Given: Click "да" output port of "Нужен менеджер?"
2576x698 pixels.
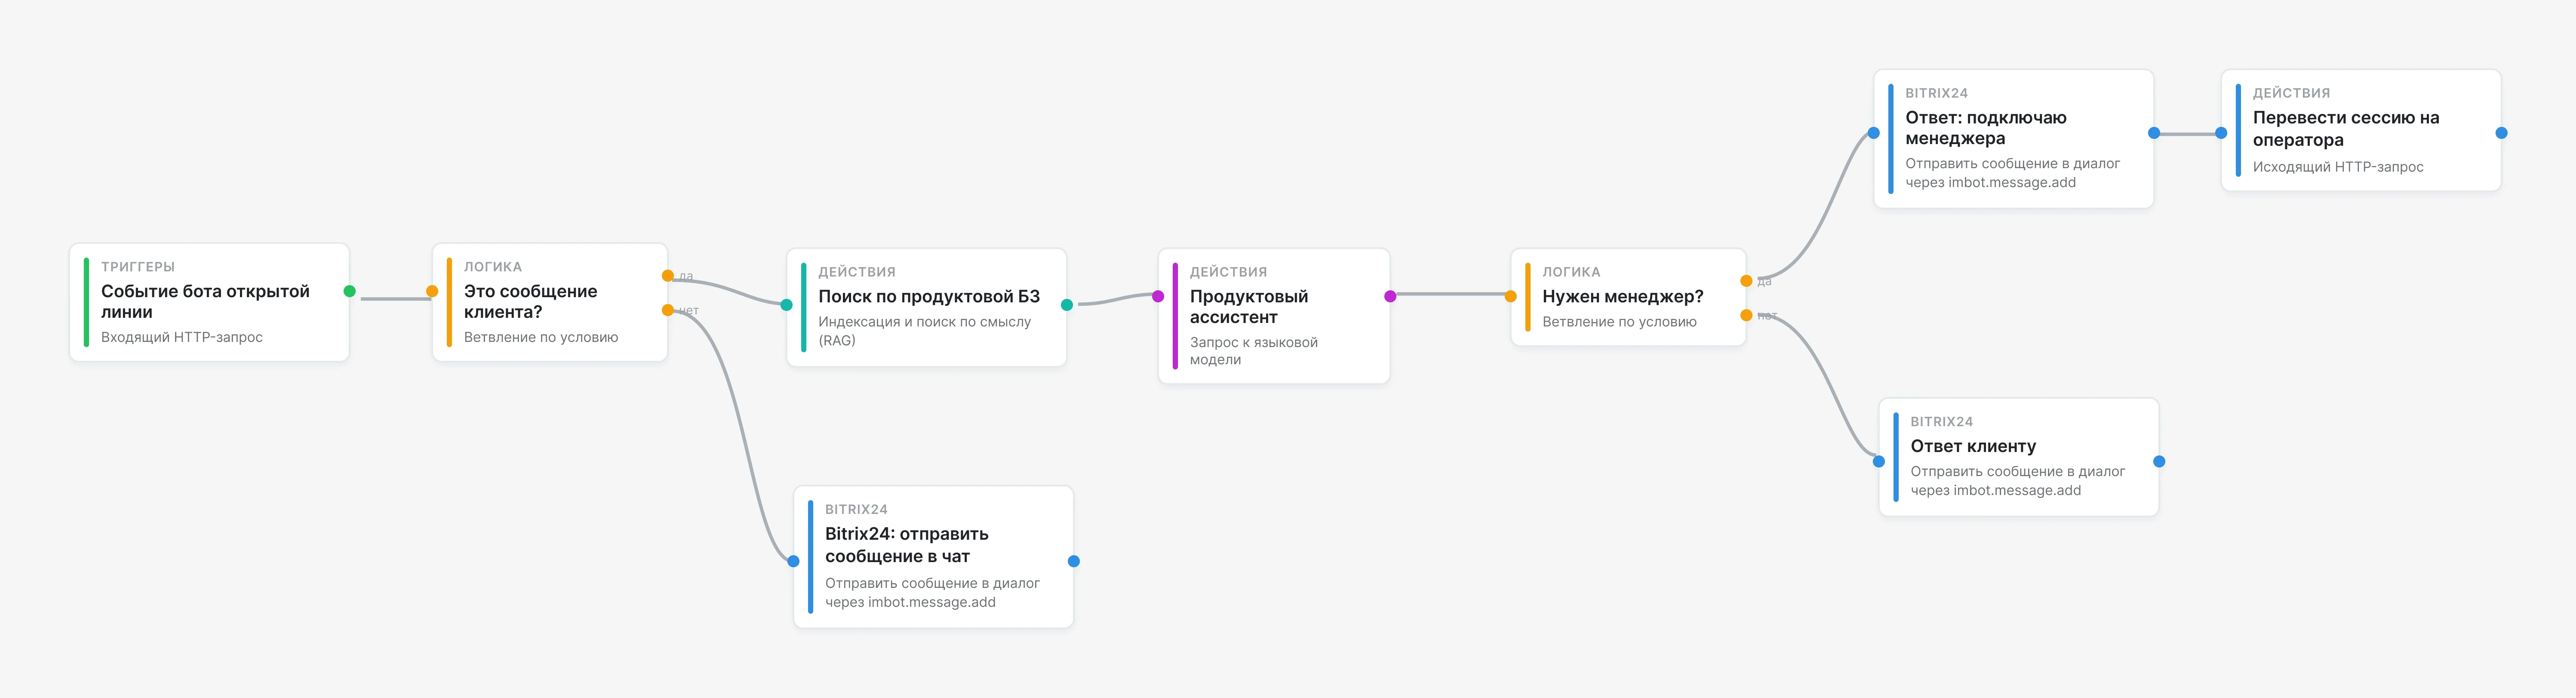Looking at the screenshot, I should tap(1746, 281).
